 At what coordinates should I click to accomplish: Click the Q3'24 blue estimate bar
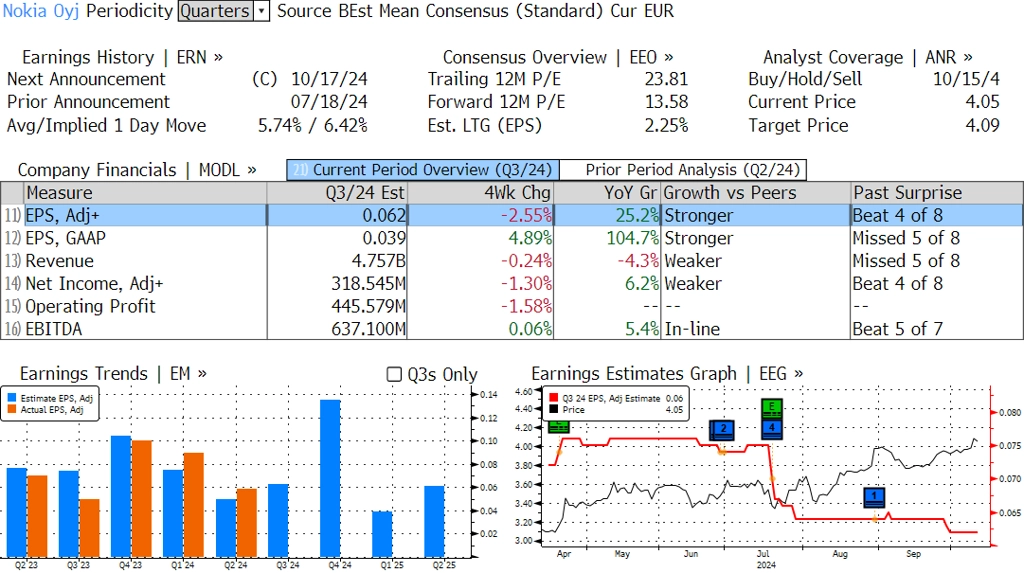278,521
